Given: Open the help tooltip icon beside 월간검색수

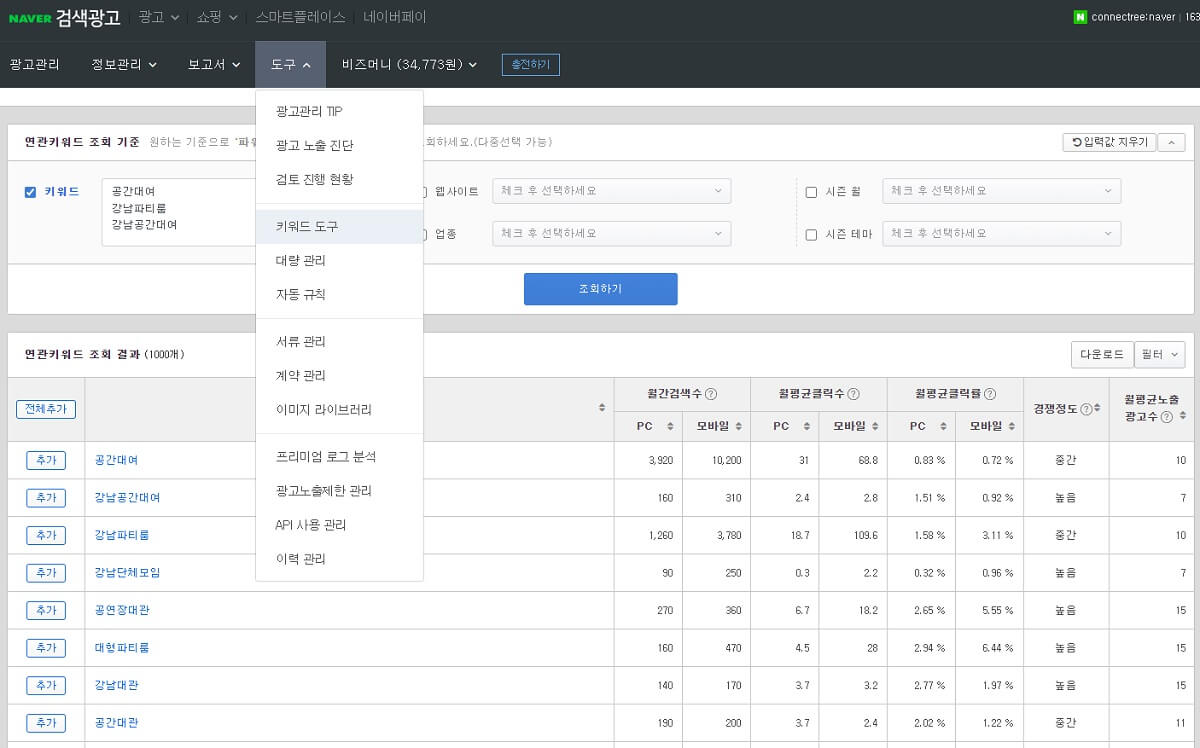Looking at the screenshot, I should [x=713, y=394].
